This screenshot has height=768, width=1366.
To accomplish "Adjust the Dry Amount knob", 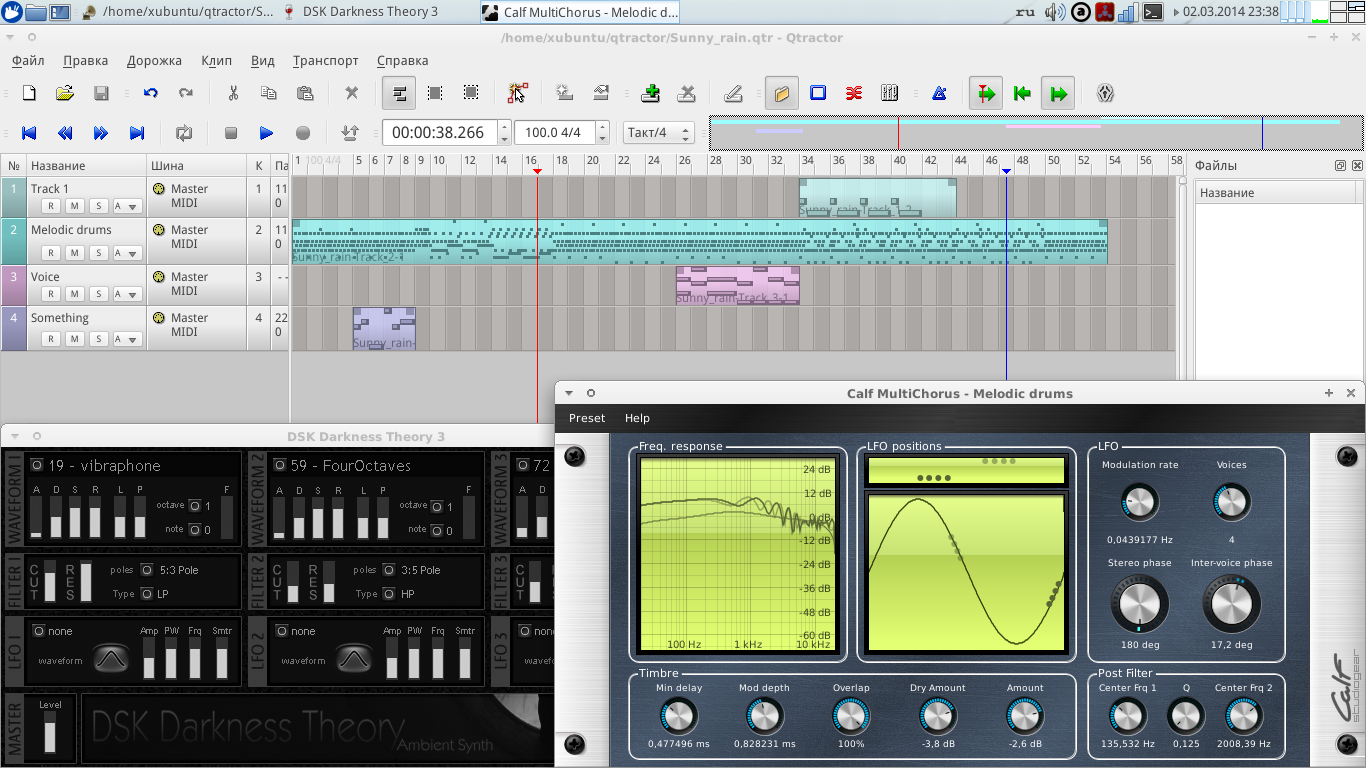I will click(938, 716).
